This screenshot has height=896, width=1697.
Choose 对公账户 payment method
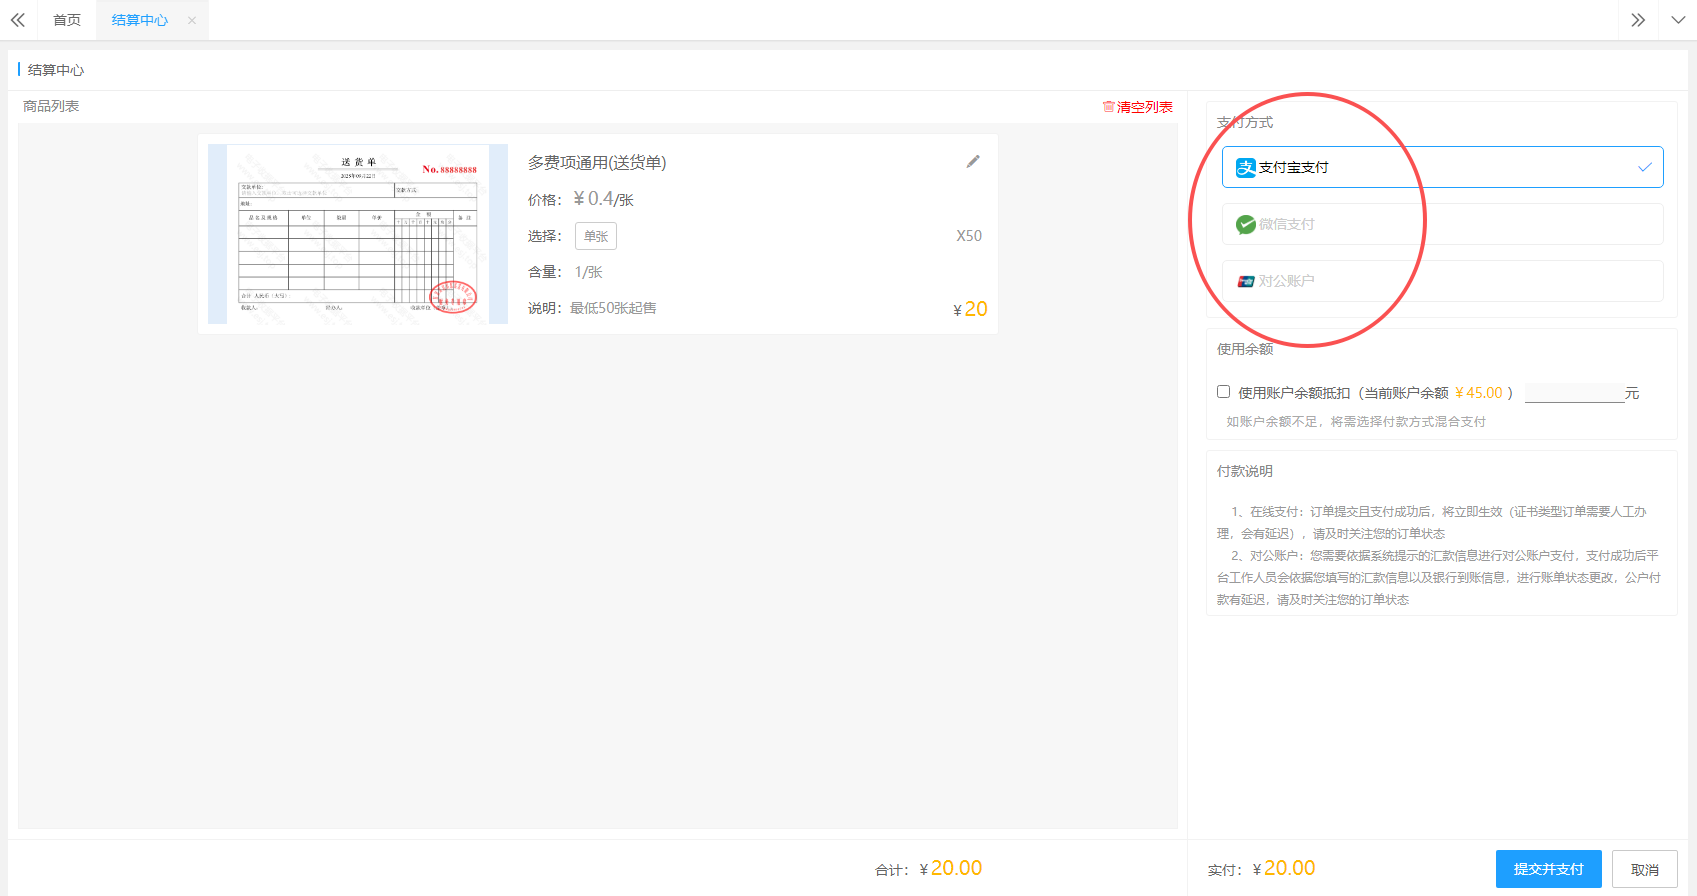point(1442,282)
